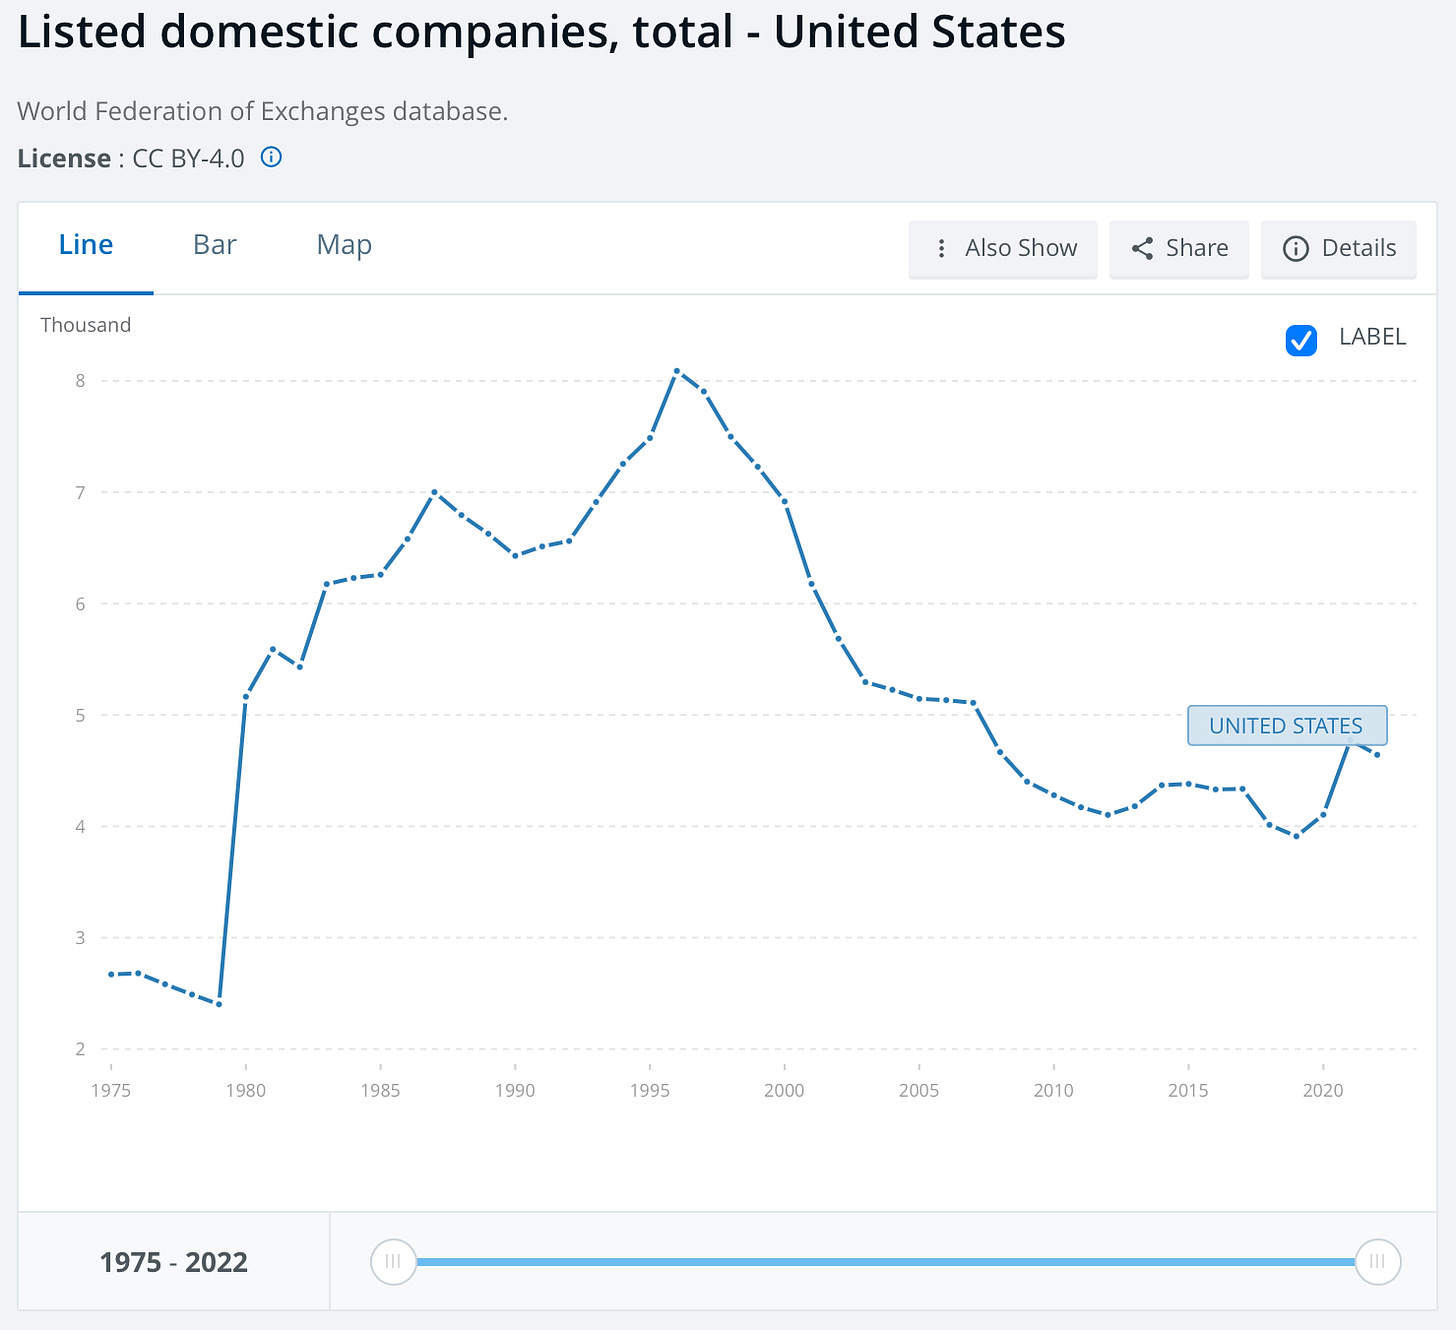Click the 1996 peak data point

pyautogui.click(x=677, y=371)
